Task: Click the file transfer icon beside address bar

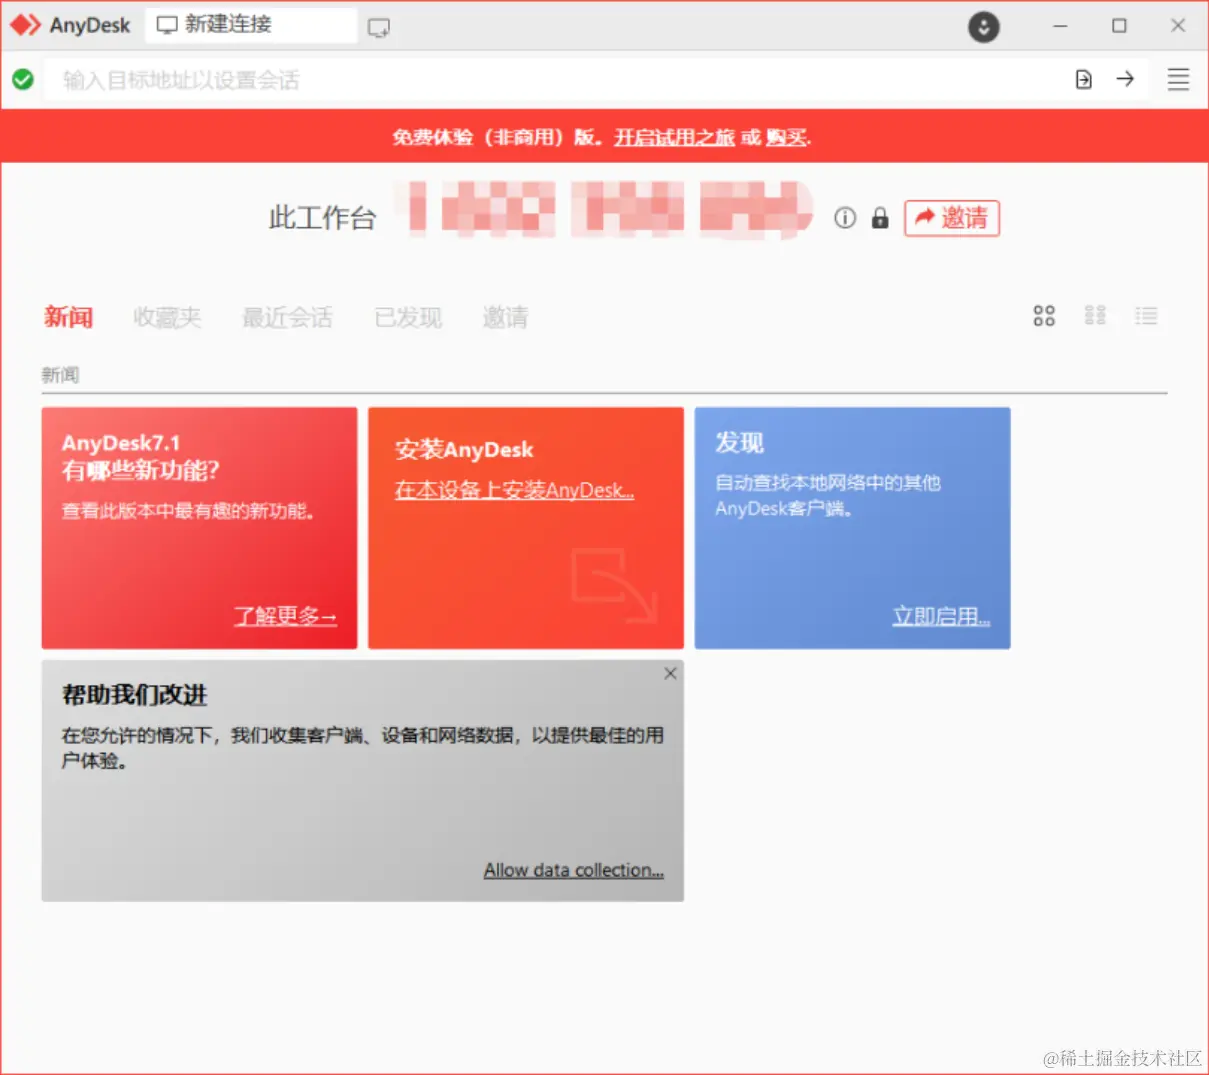Action: click(1083, 79)
